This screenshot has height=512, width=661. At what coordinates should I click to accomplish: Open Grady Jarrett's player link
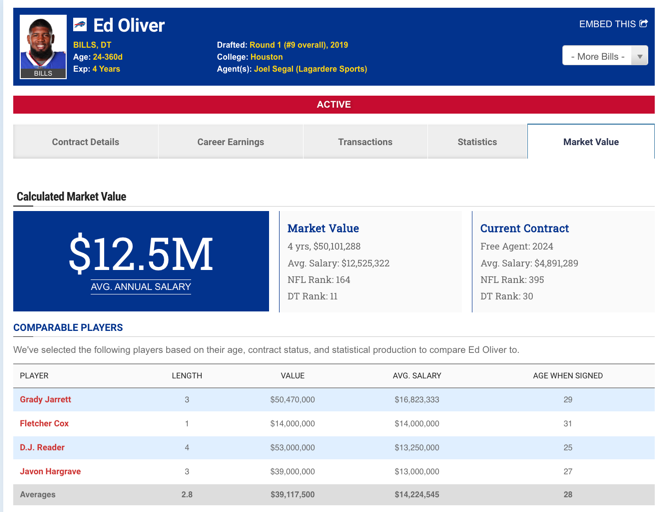tap(46, 399)
